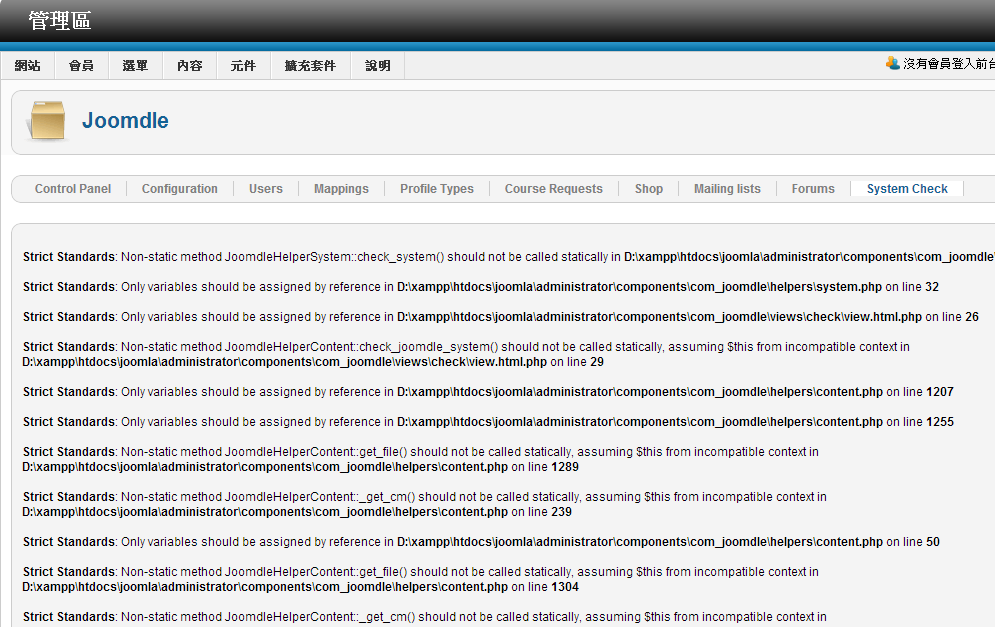Image resolution: width=995 pixels, height=627 pixels.
Task: Click the 沒有會員登入前台 status text
Action: [x=949, y=63]
